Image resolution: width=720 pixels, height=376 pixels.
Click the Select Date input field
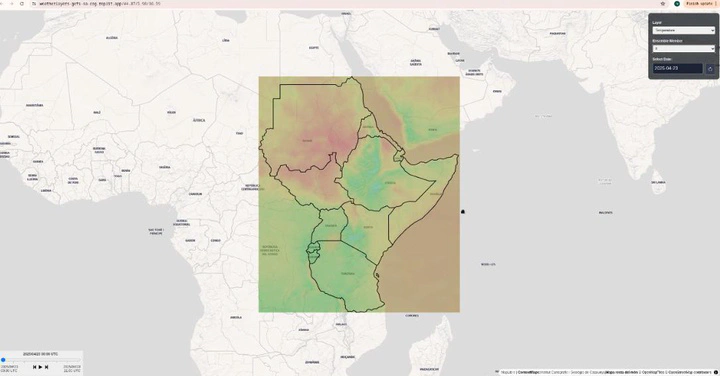[678, 68]
